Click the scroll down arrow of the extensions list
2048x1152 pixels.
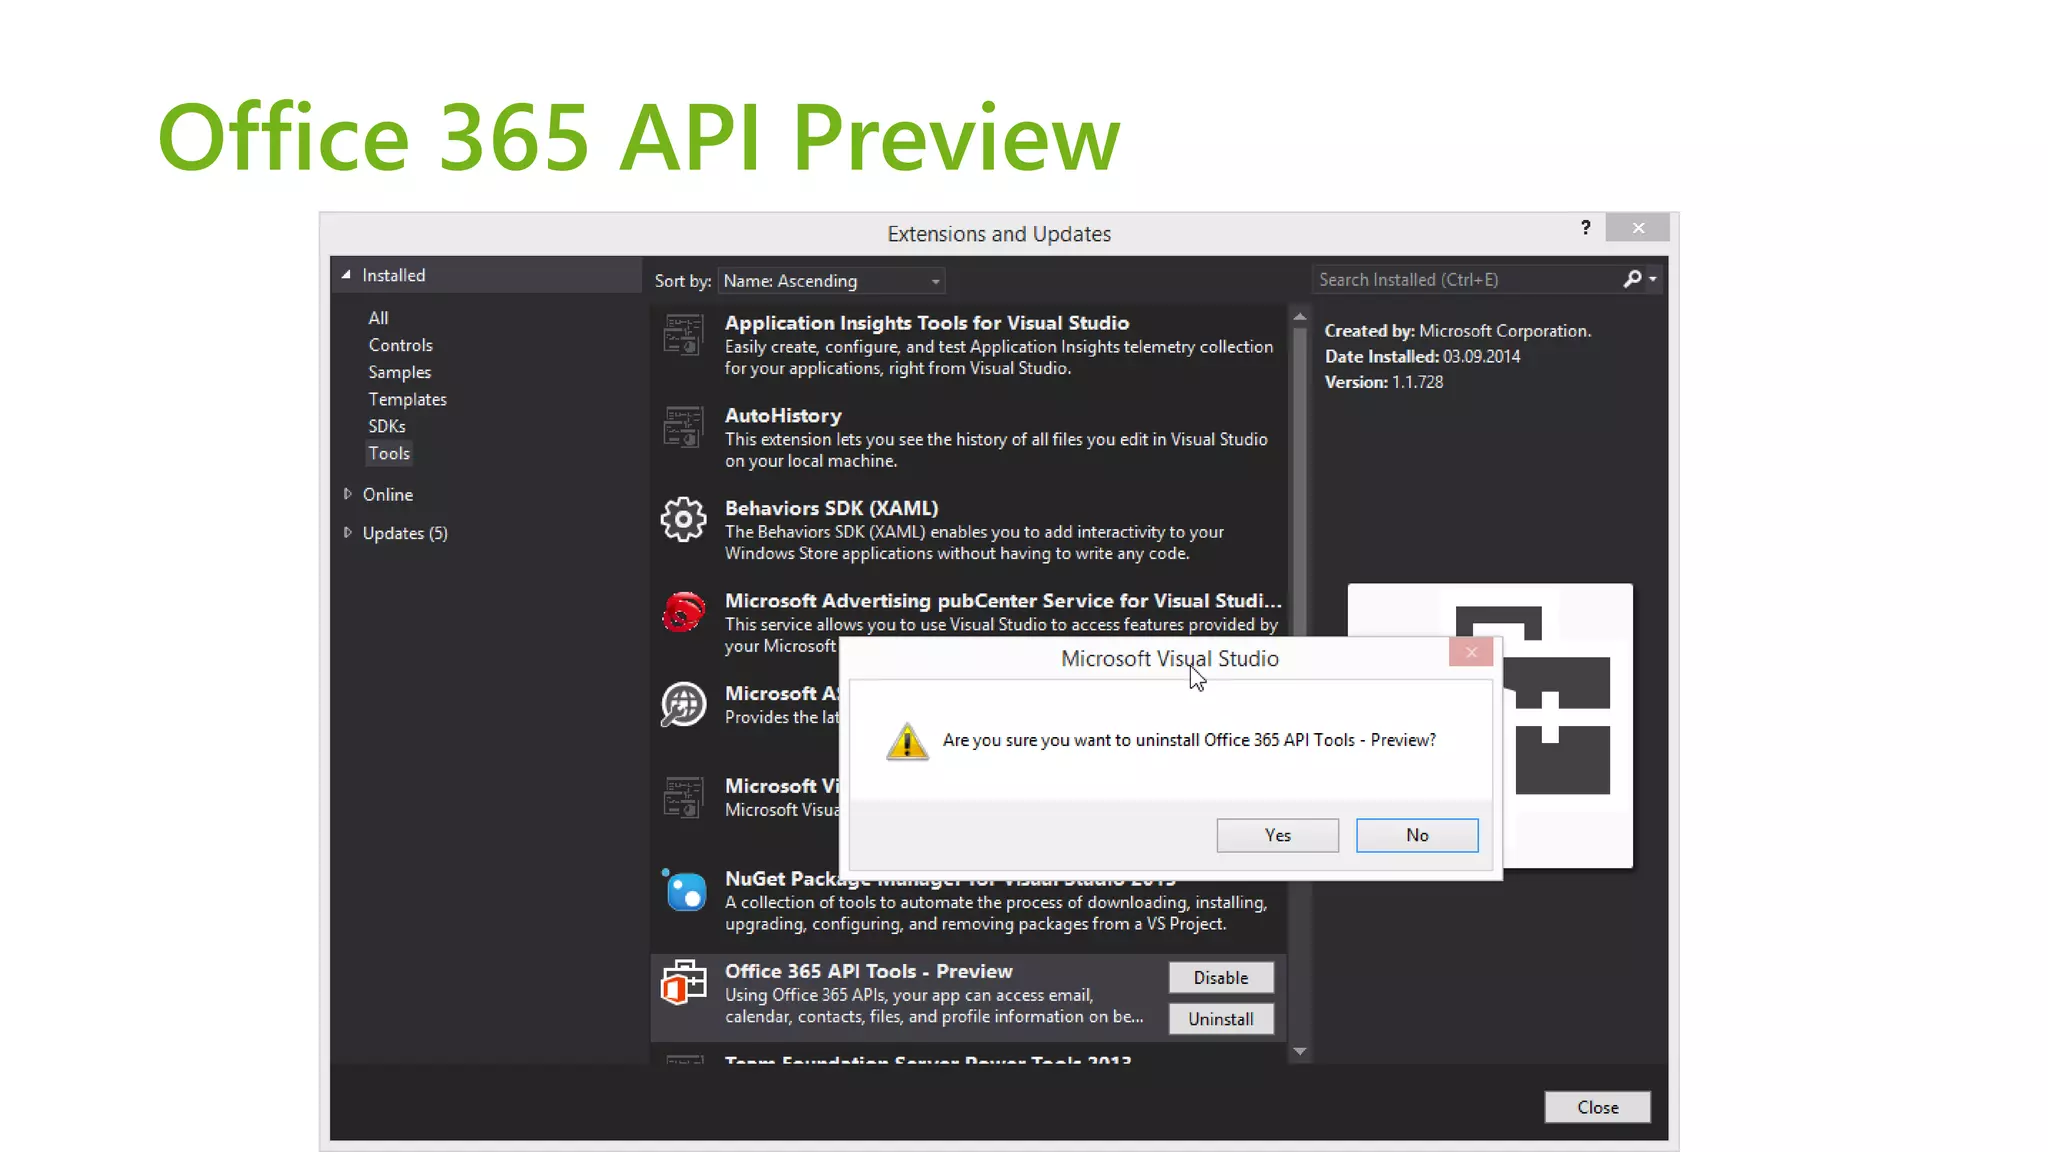(x=1300, y=1051)
